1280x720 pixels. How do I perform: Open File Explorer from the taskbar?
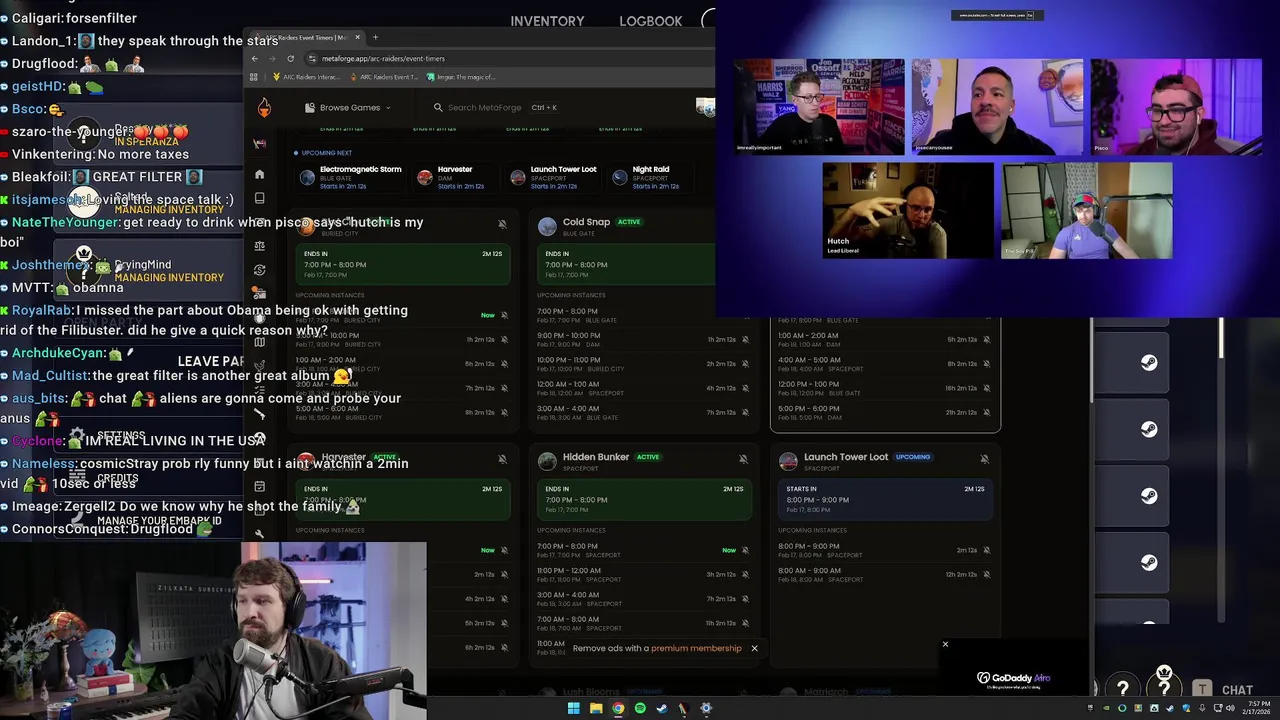coord(596,708)
